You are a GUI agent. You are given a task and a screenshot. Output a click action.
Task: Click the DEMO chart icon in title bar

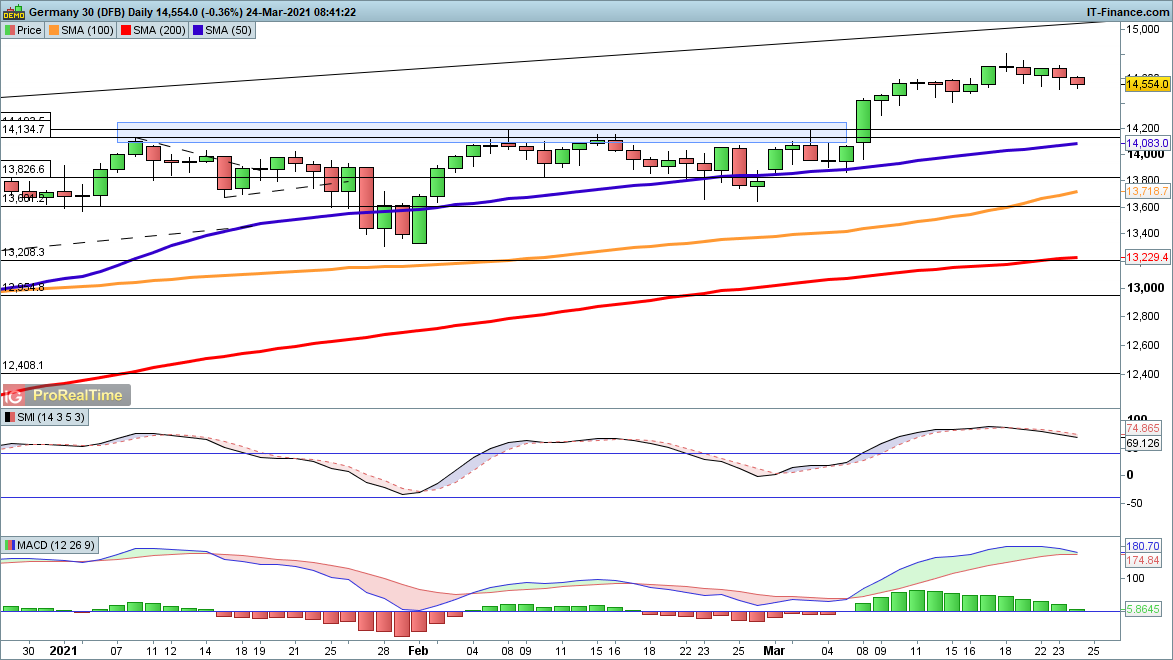click(x=14, y=12)
